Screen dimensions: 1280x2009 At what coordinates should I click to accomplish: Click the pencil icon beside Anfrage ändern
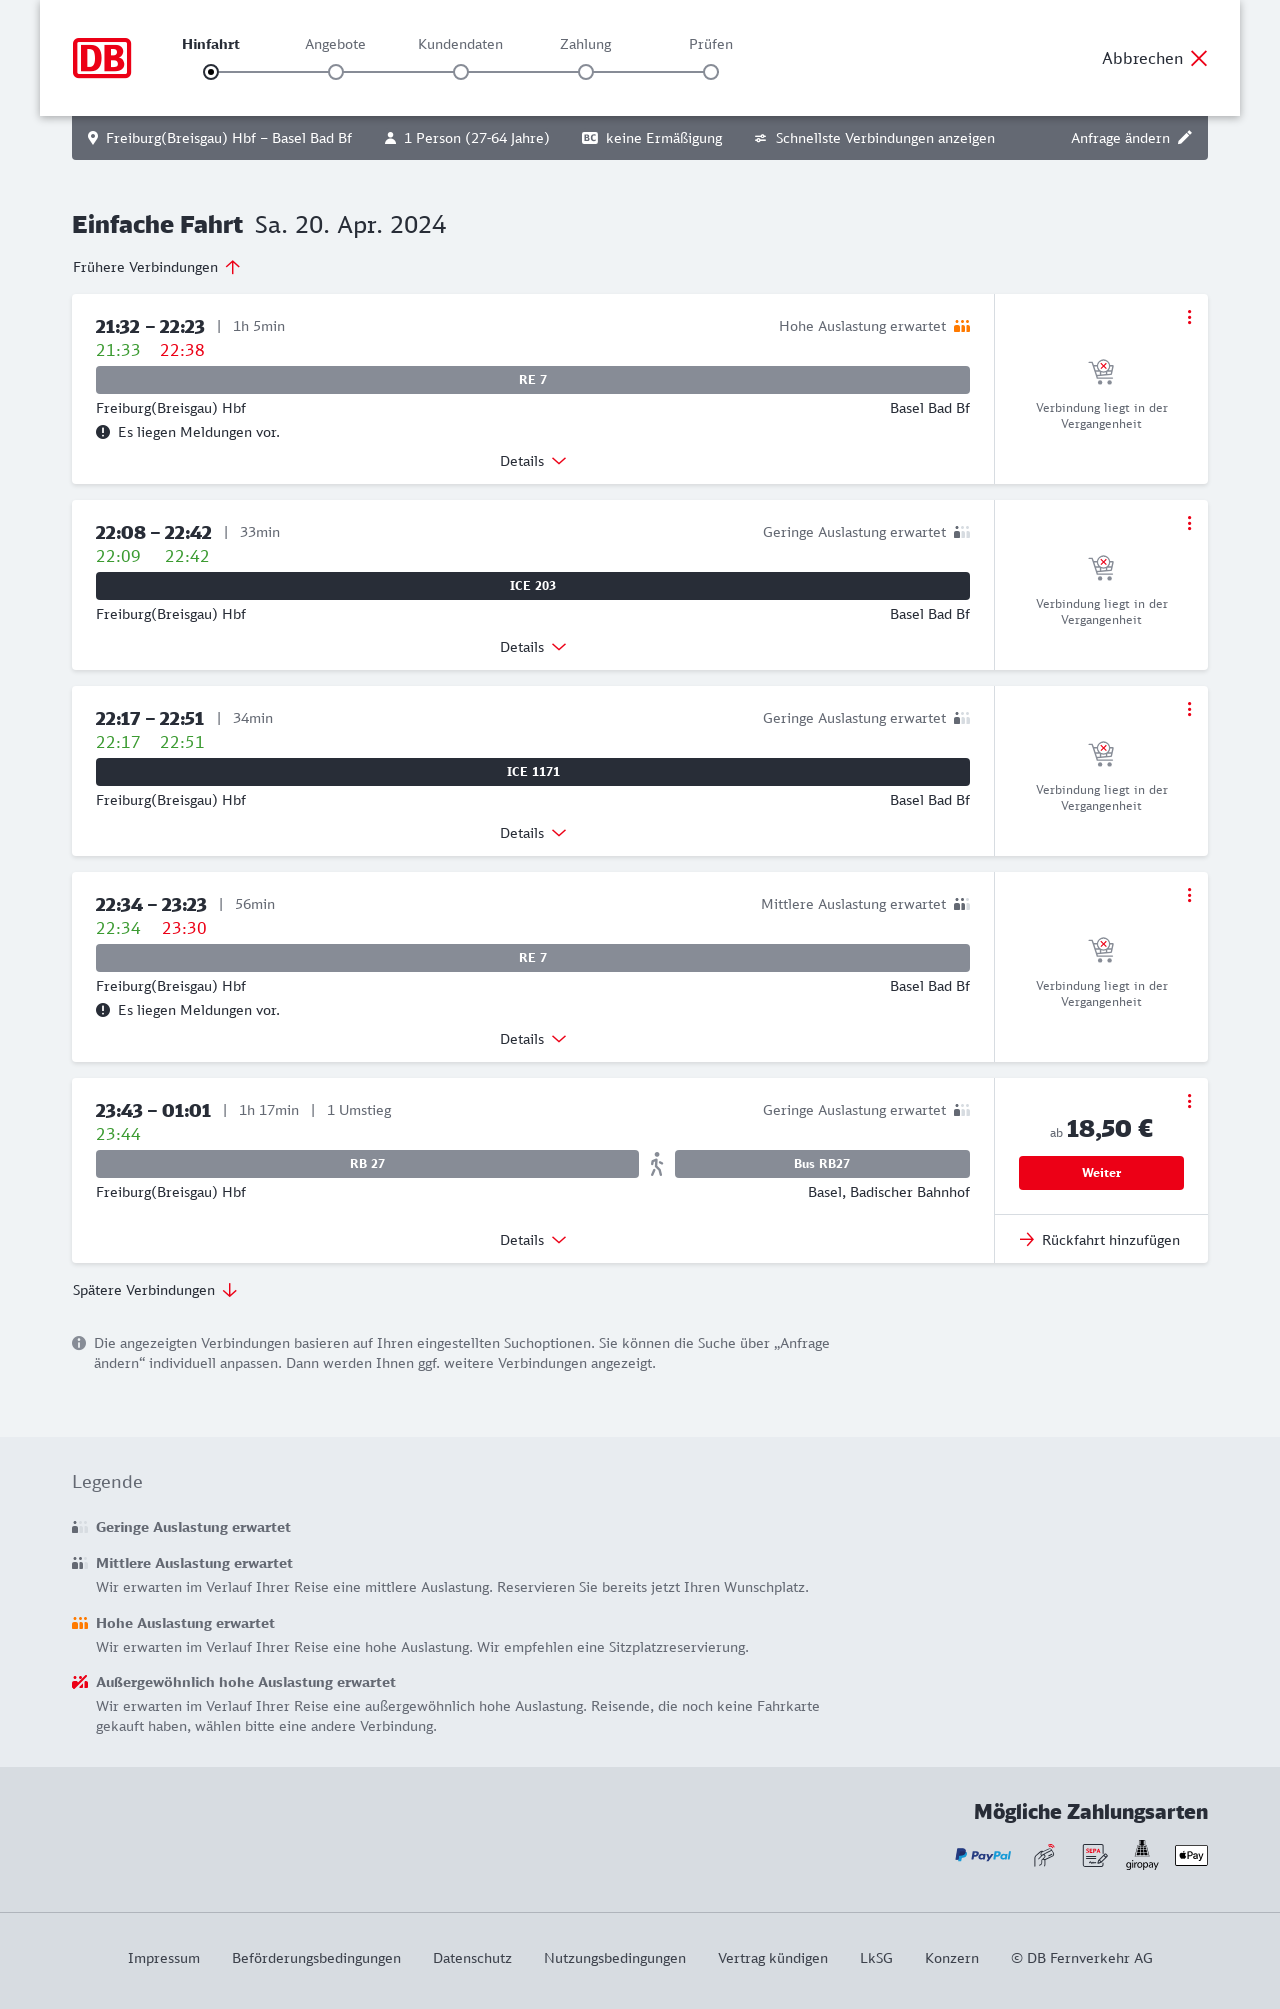pyautogui.click(x=1185, y=138)
